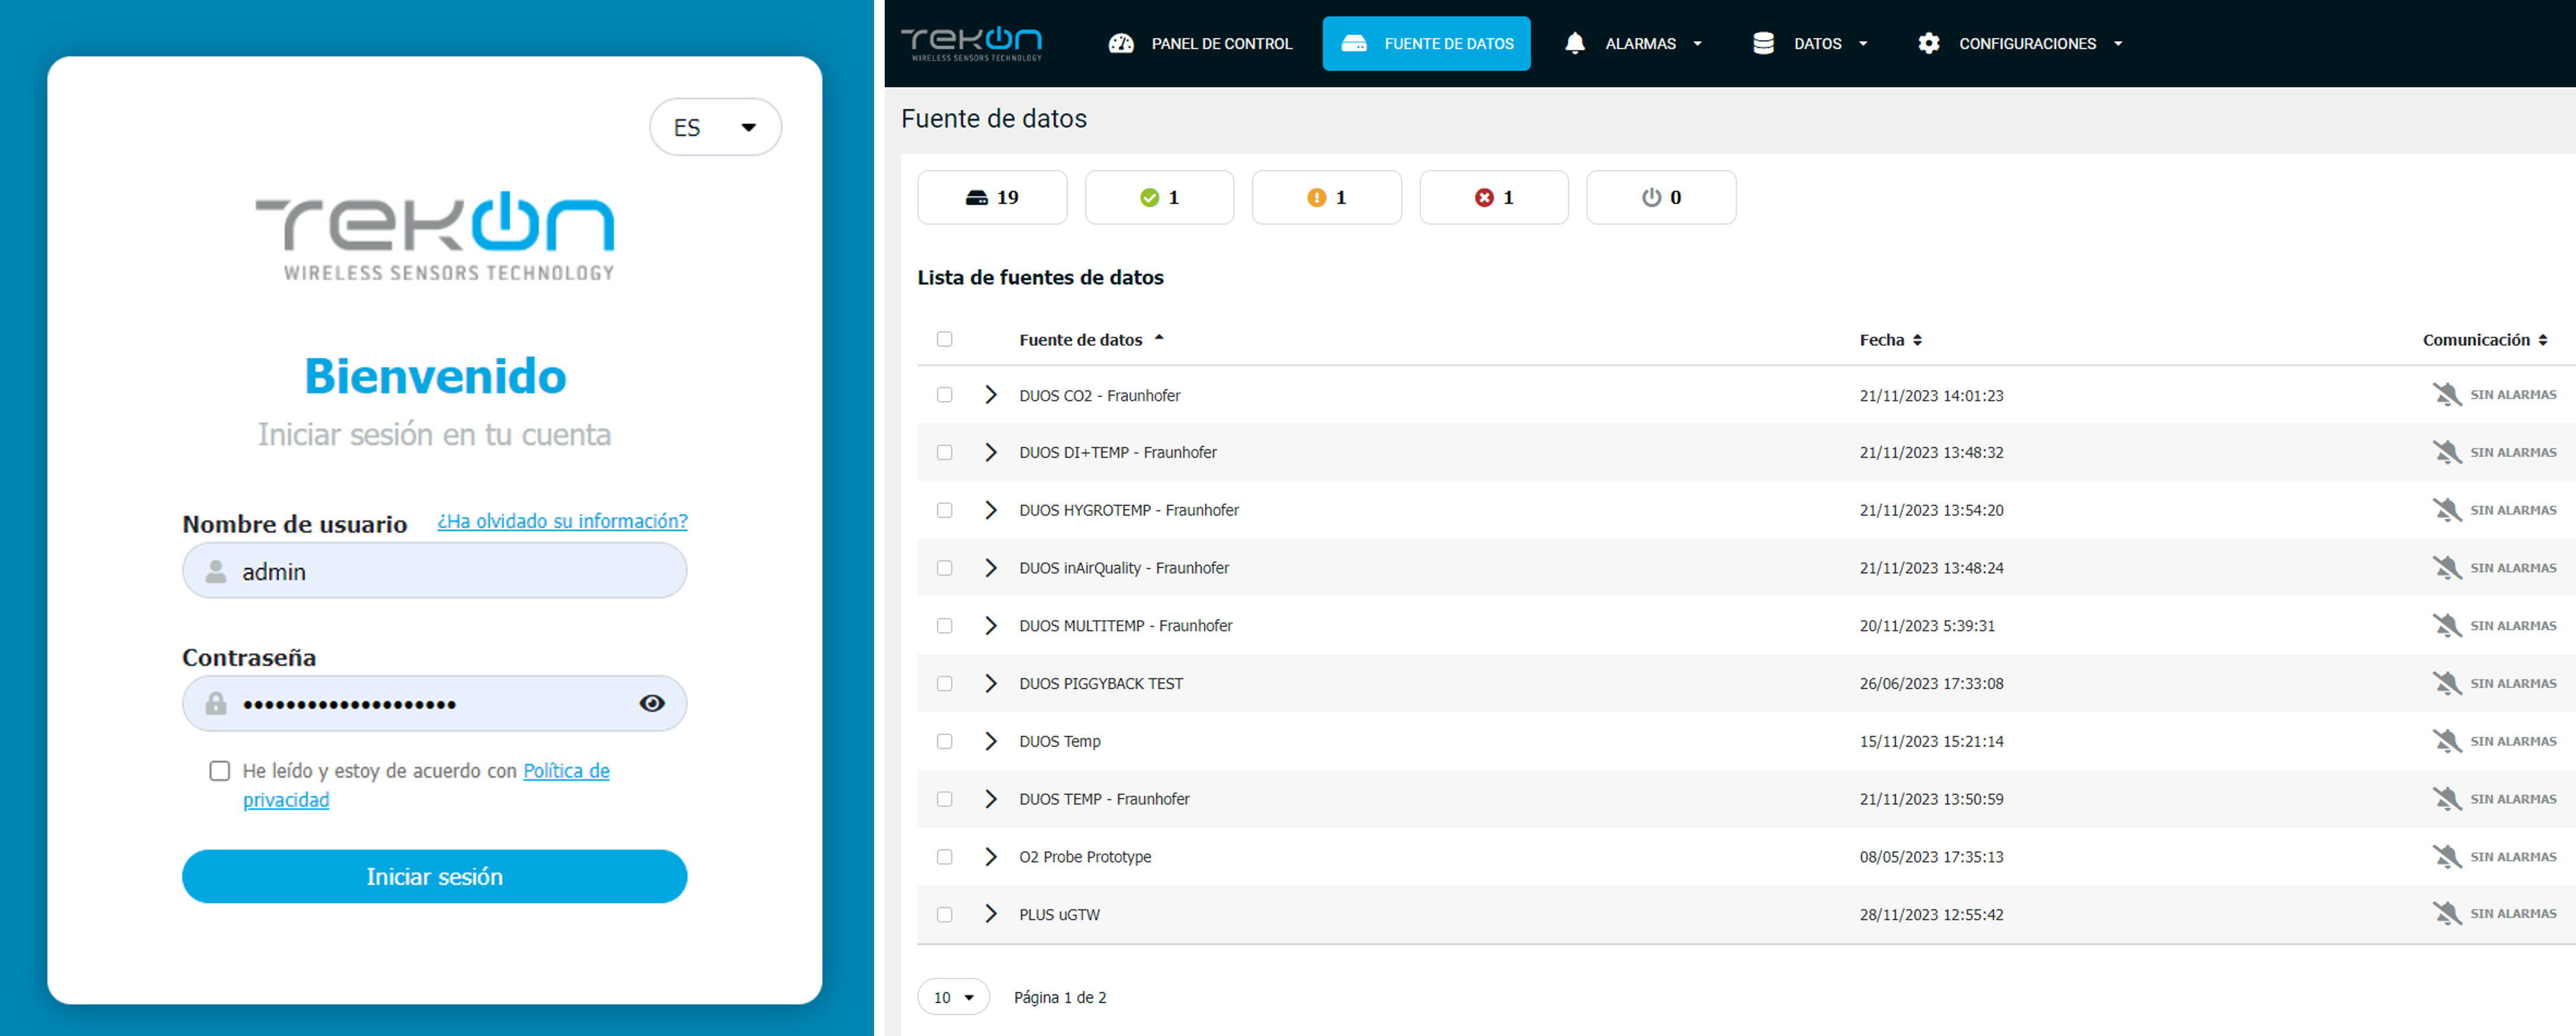Select checkbox for DUOS PIGGYBACK TEST

click(944, 684)
